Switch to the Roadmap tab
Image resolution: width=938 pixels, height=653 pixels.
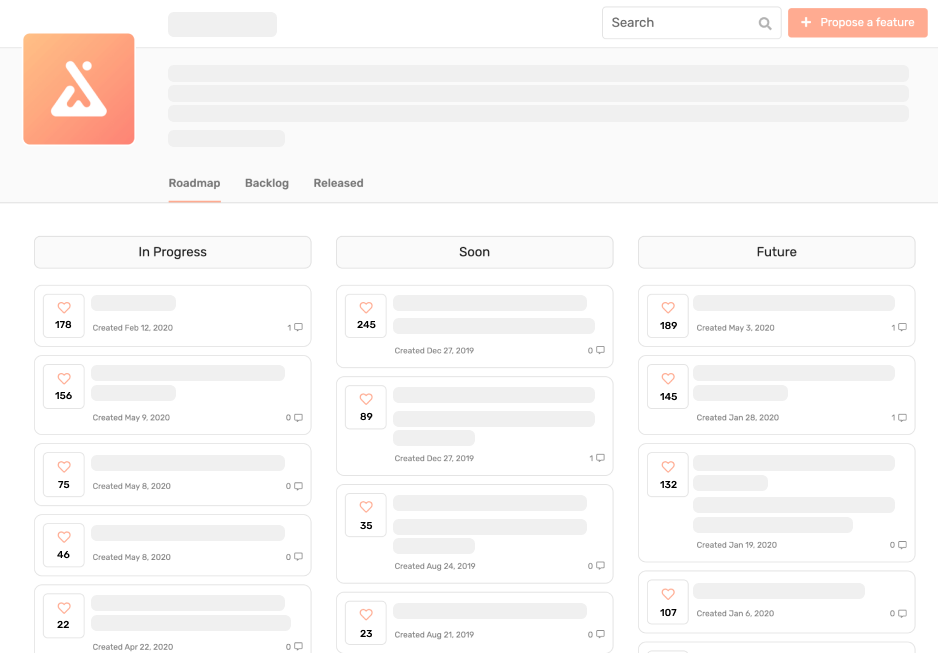pos(194,183)
